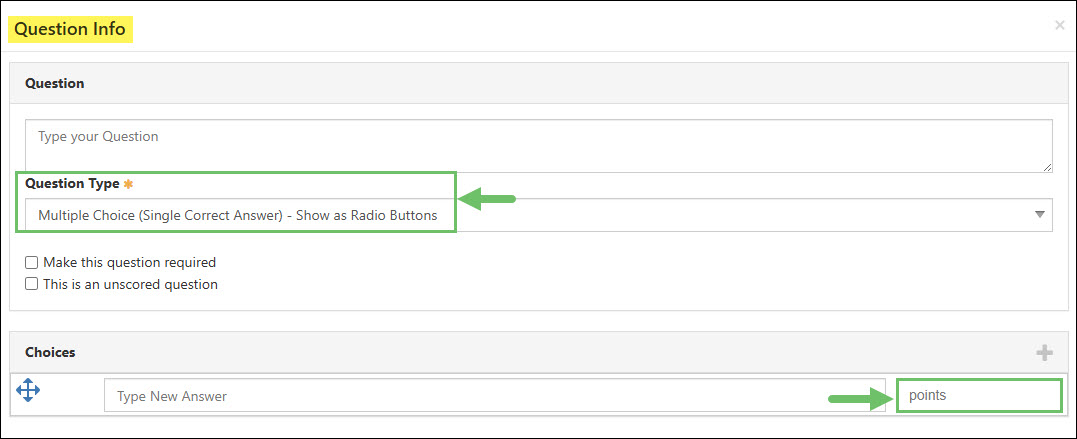
Task: Check This is an unscored question box
Action: (31, 284)
